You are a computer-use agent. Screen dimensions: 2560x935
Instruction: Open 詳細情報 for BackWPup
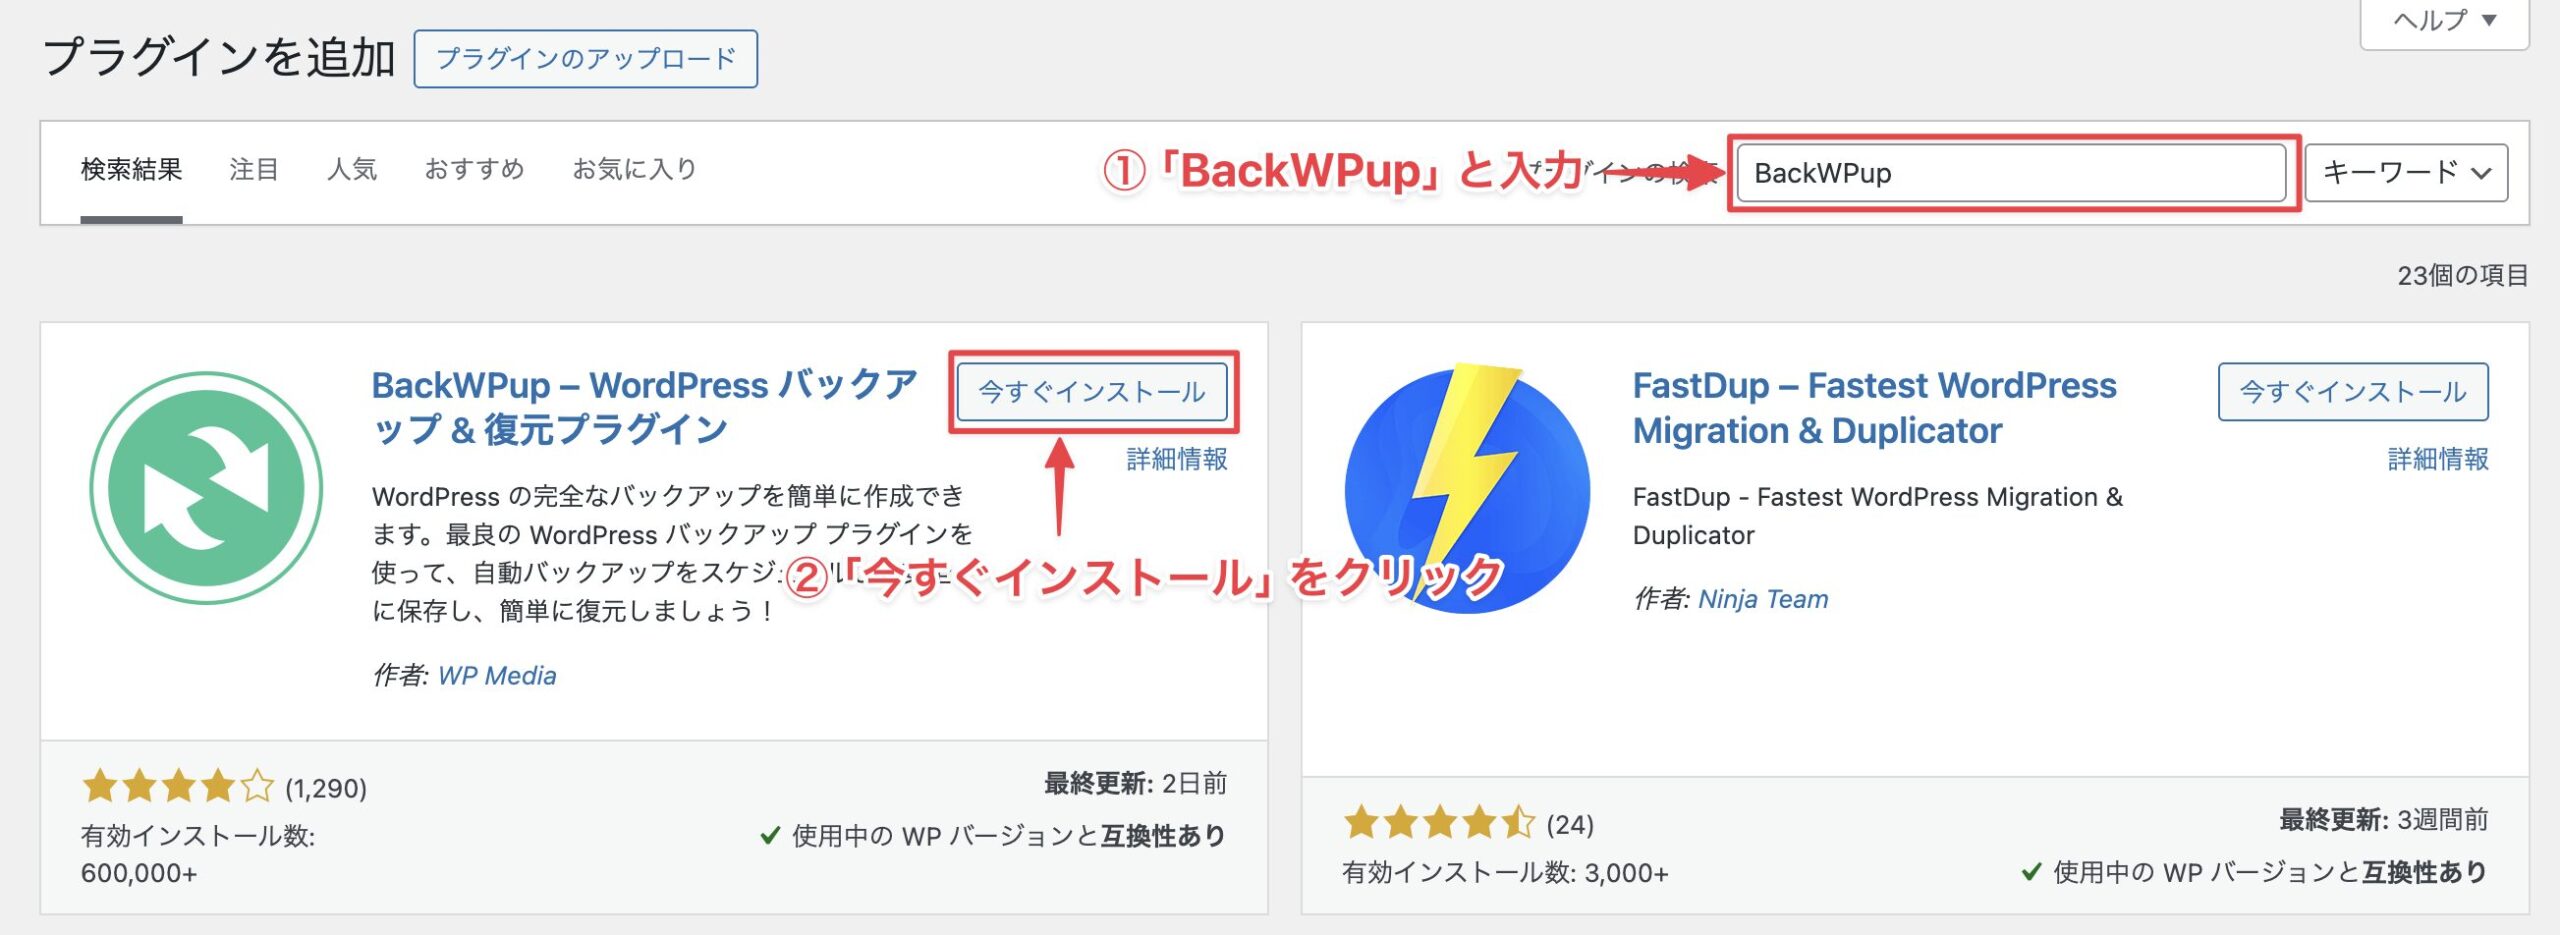click(x=1177, y=459)
